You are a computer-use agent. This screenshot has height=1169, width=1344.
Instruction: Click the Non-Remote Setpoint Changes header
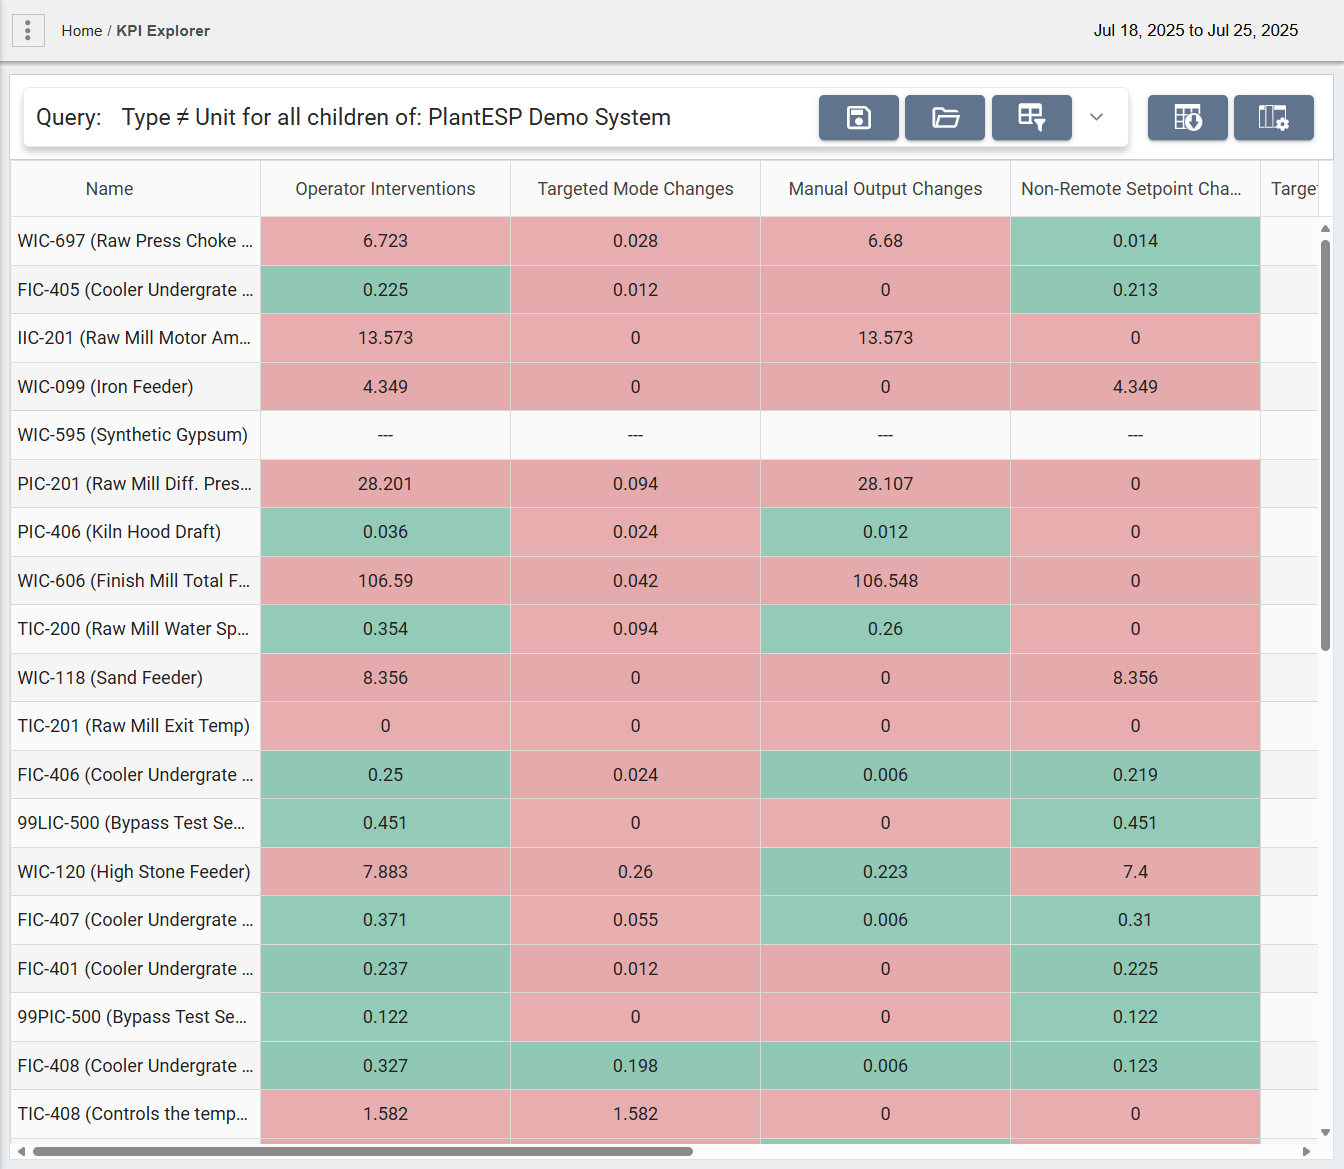point(1136,189)
